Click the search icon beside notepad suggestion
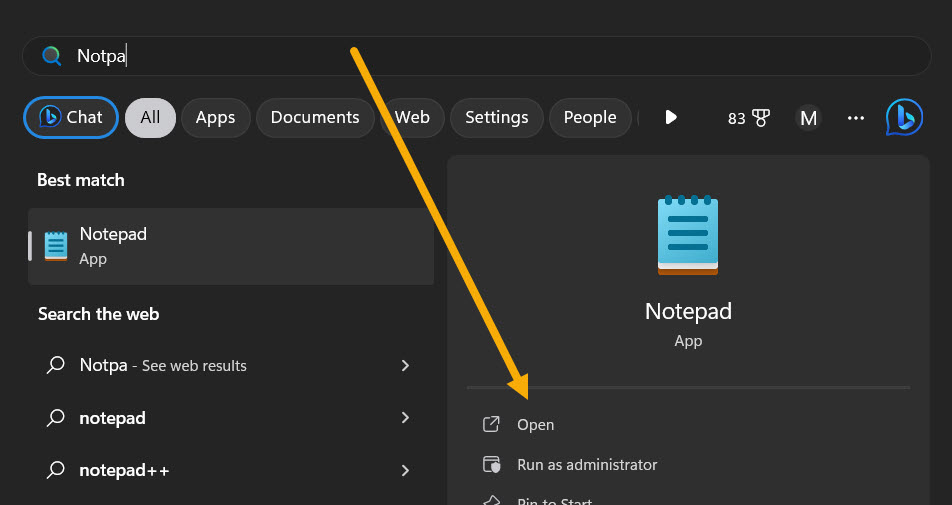Image resolution: width=952 pixels, height=505 pixels. 56,418
